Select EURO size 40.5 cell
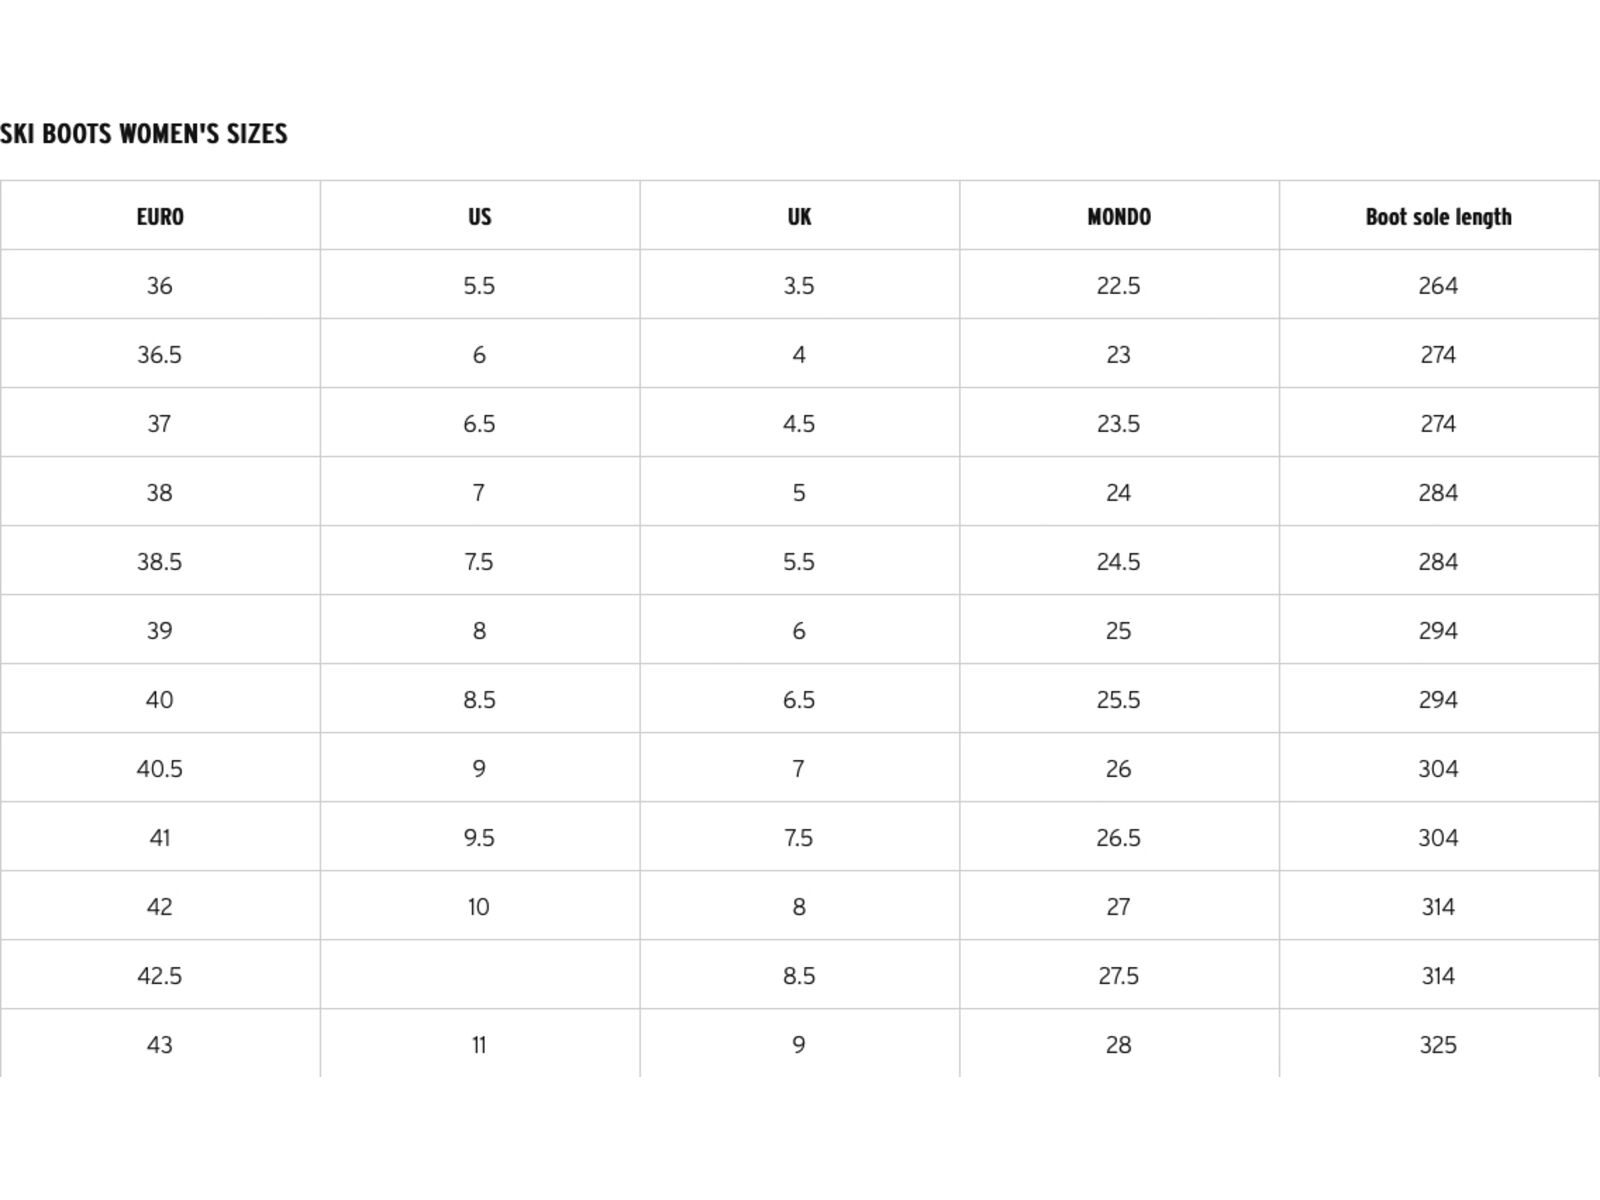 tap(160, 768)
